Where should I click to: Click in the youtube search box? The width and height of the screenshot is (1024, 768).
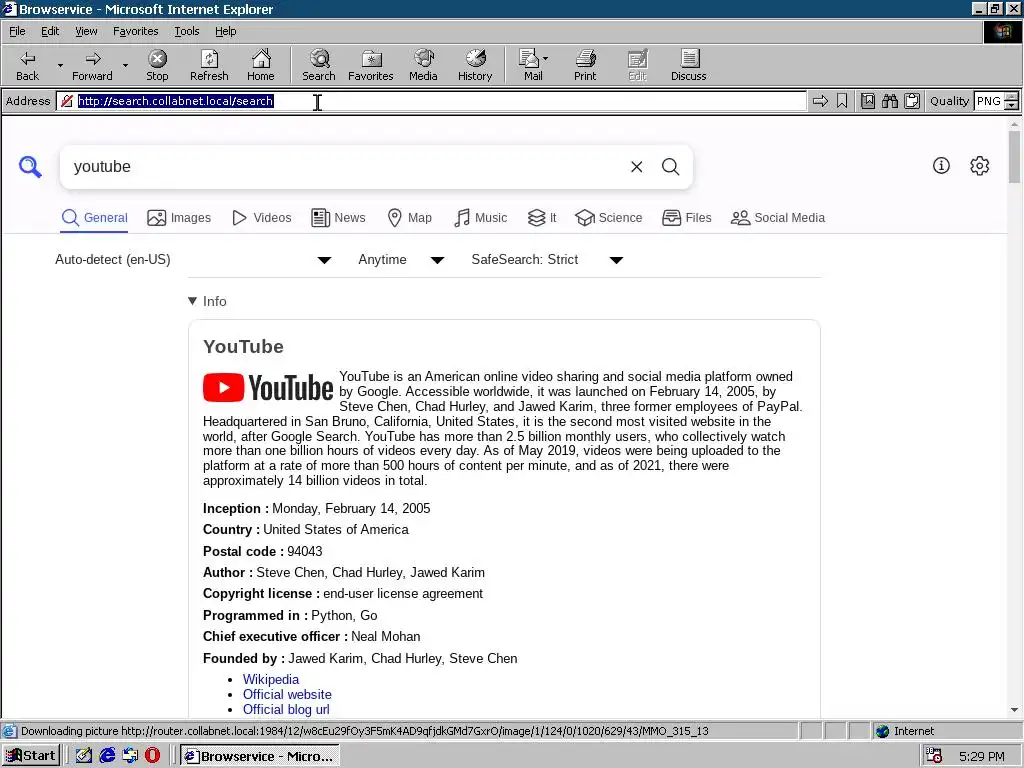(346, 167)
